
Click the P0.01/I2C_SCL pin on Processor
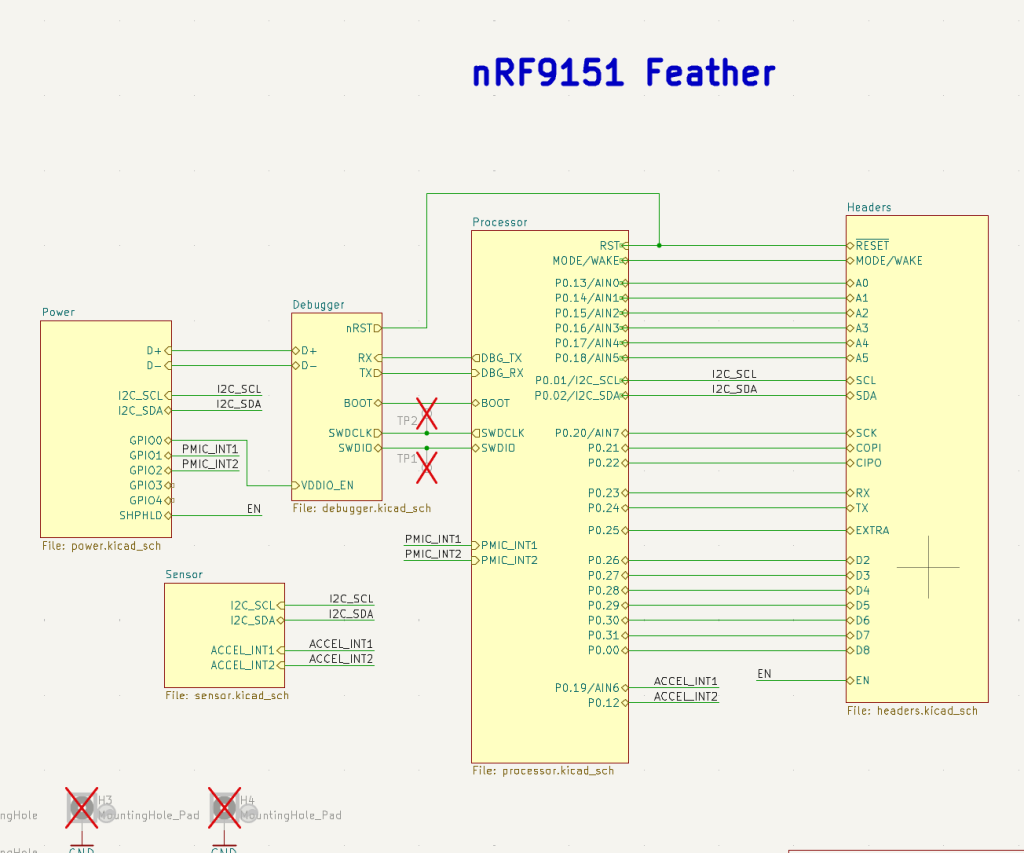pos(581,380)
